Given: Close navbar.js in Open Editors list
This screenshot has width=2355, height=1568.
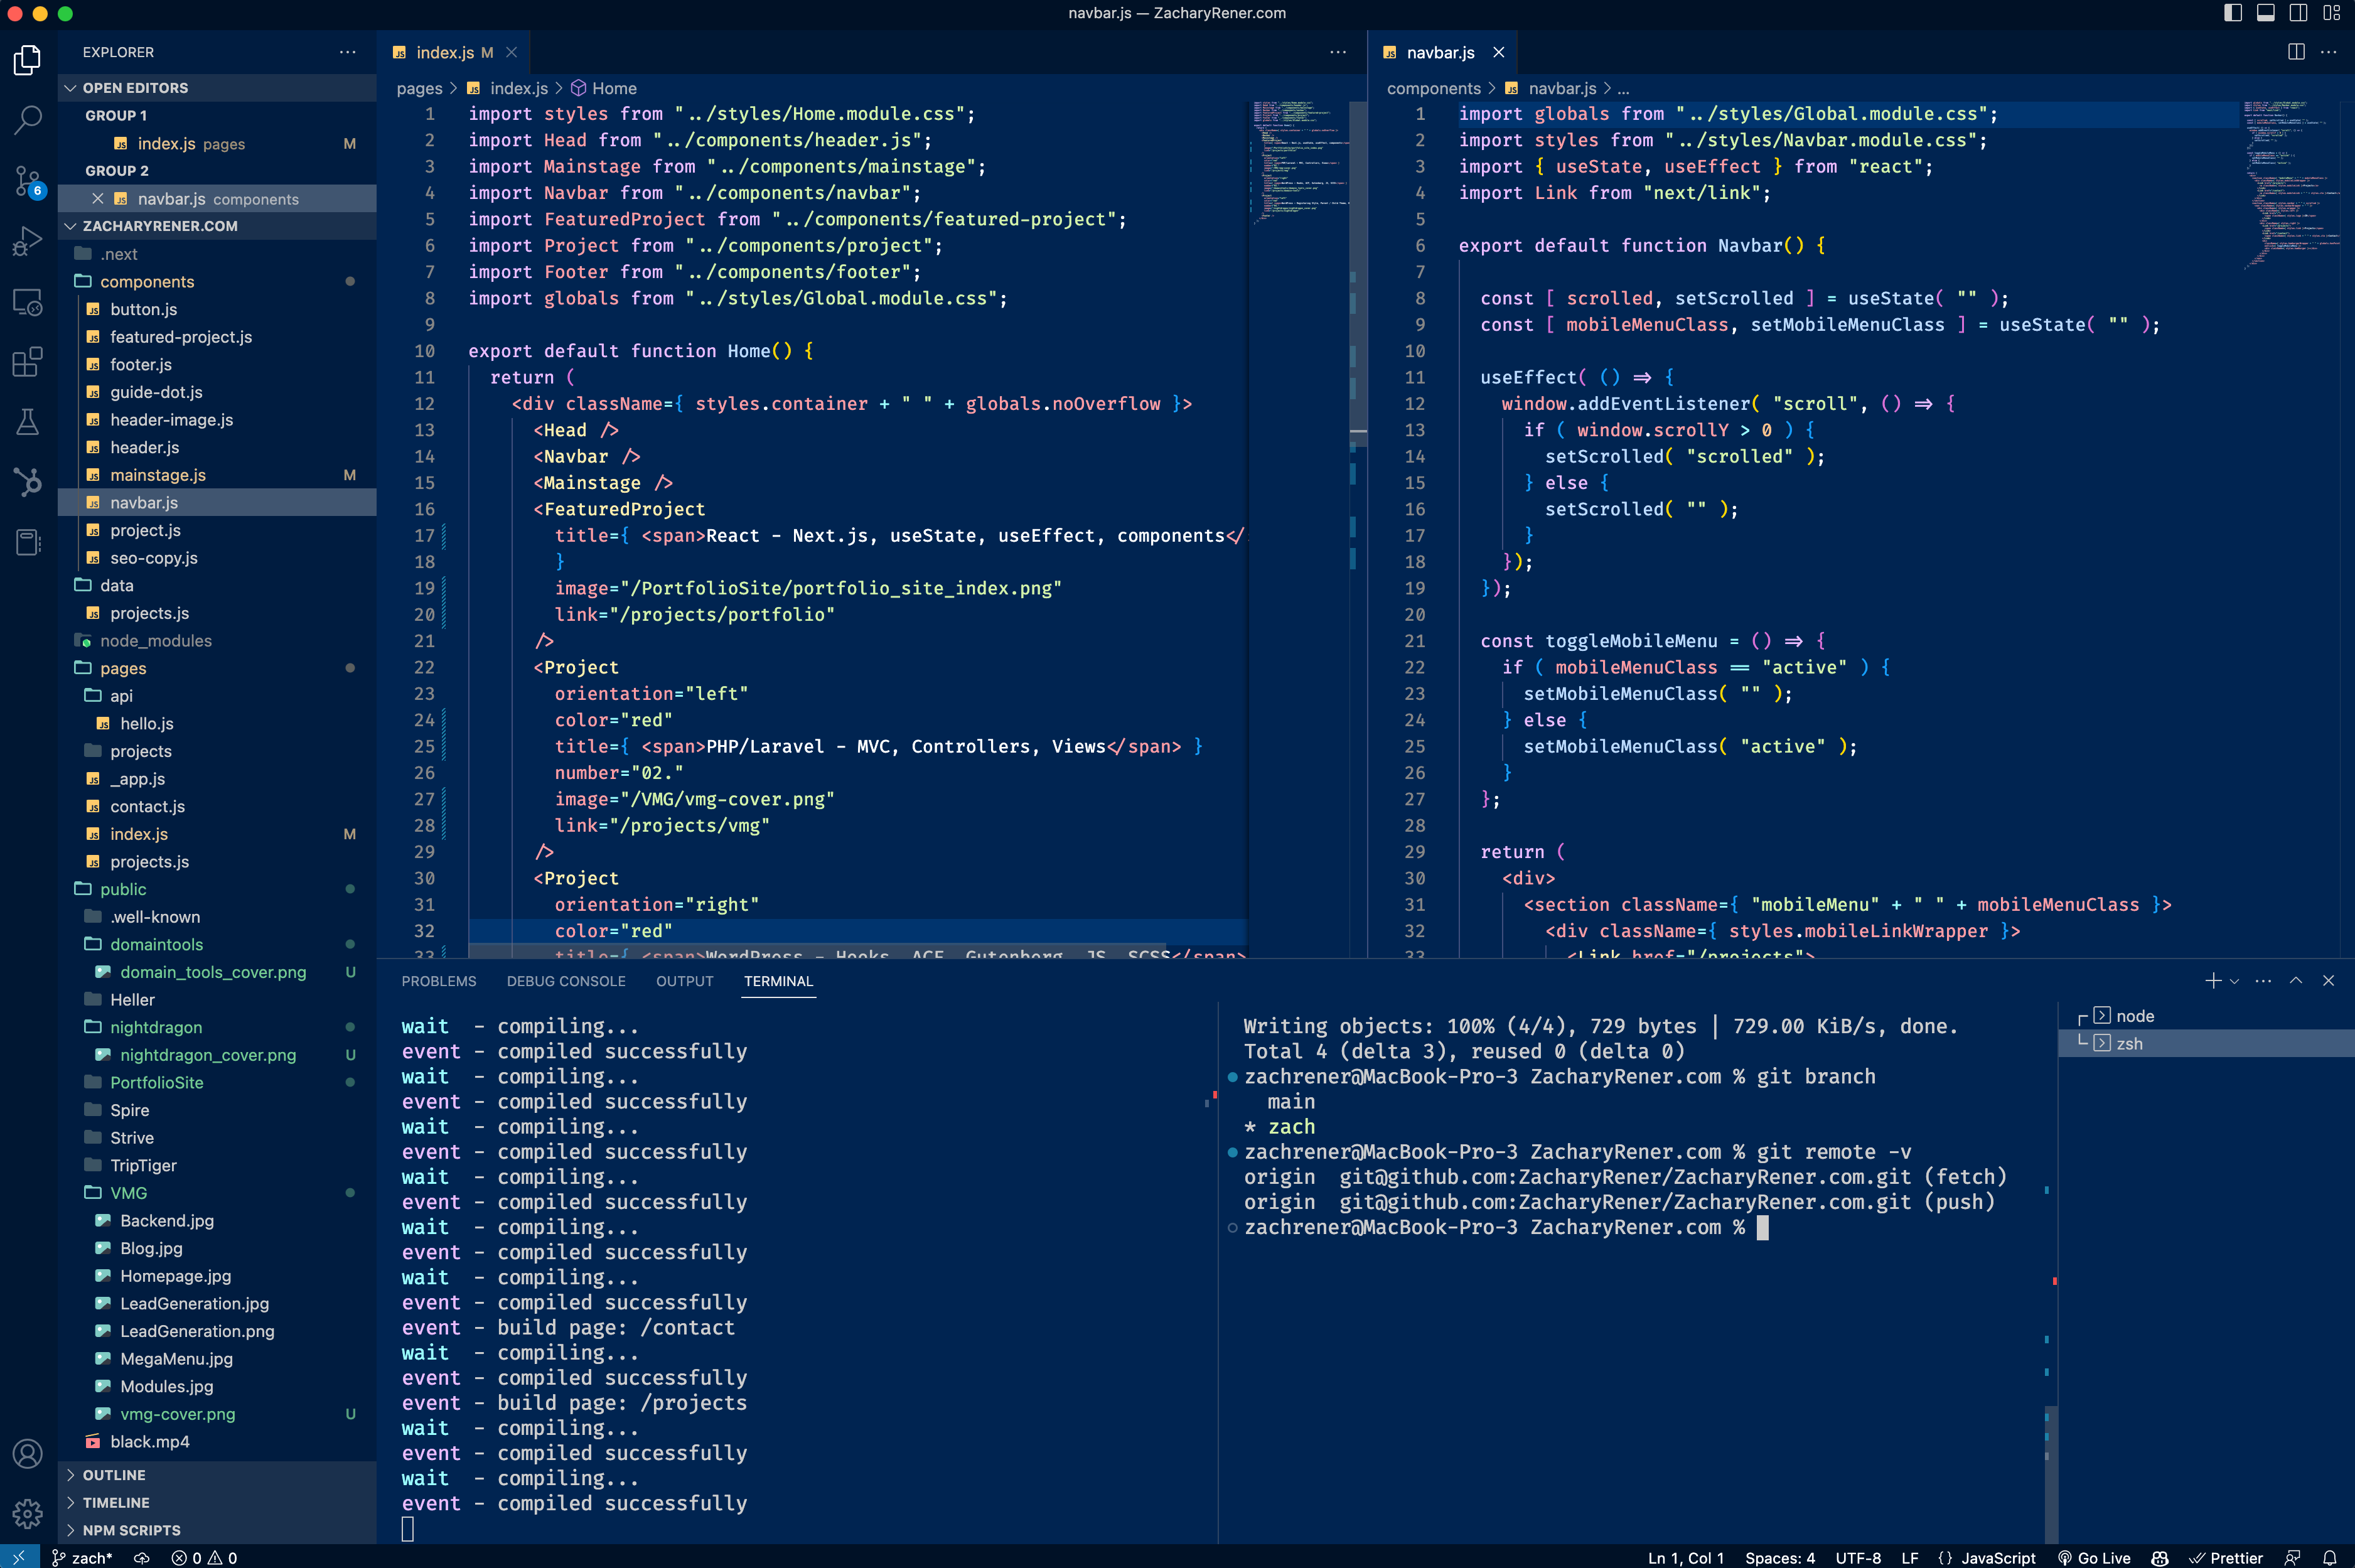Looking at the screenshot, I should click(98, 199).
